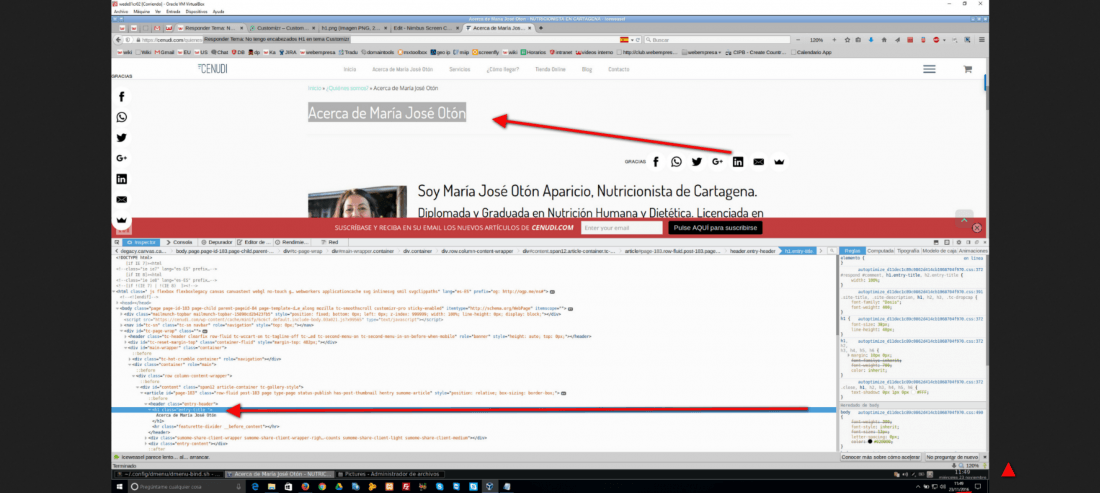Open the Máquina menu in VirtualBox

click(x=140, y=12)
